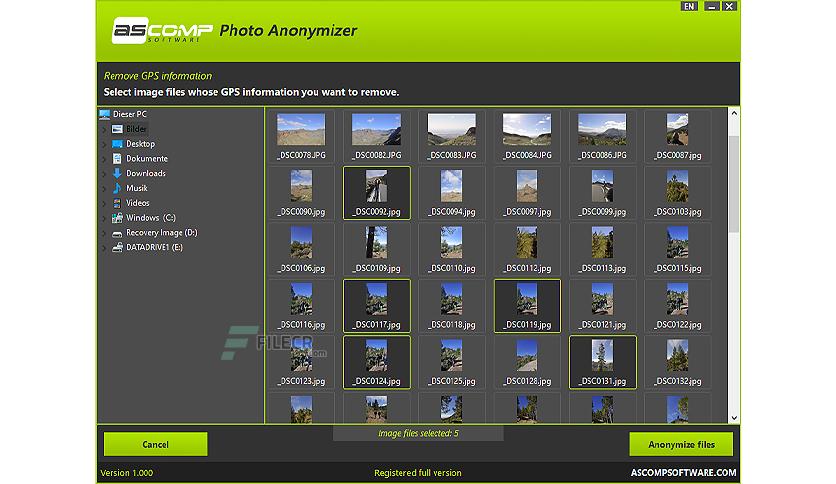Select thumbnail _DSC0086.JPG

[x=602, y=136]
